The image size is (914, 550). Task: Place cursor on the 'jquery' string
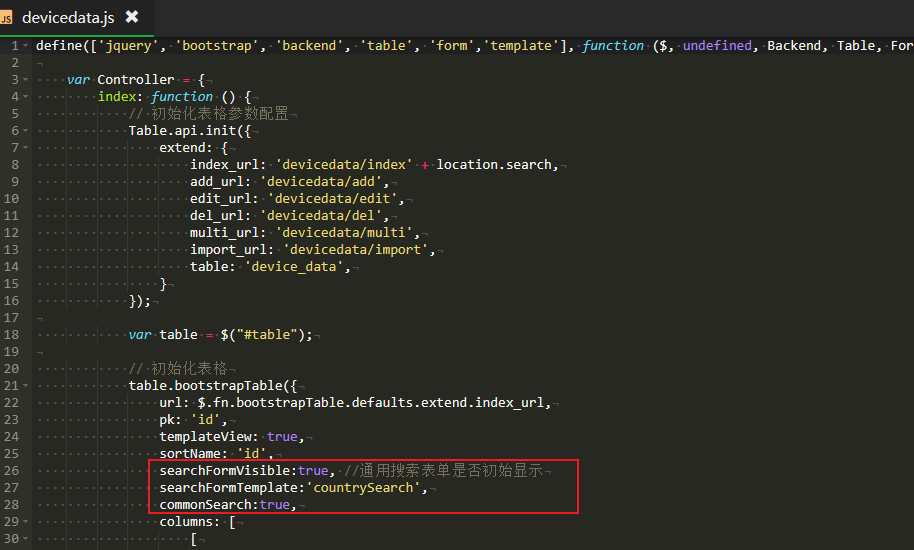point(128,45)
